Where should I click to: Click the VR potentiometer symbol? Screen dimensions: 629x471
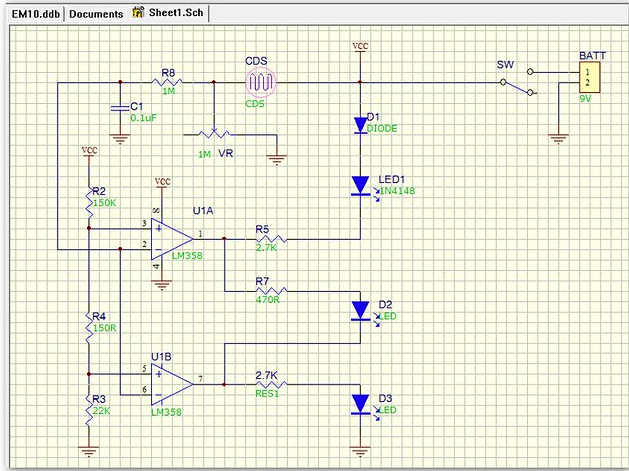(x=213, y=133)
